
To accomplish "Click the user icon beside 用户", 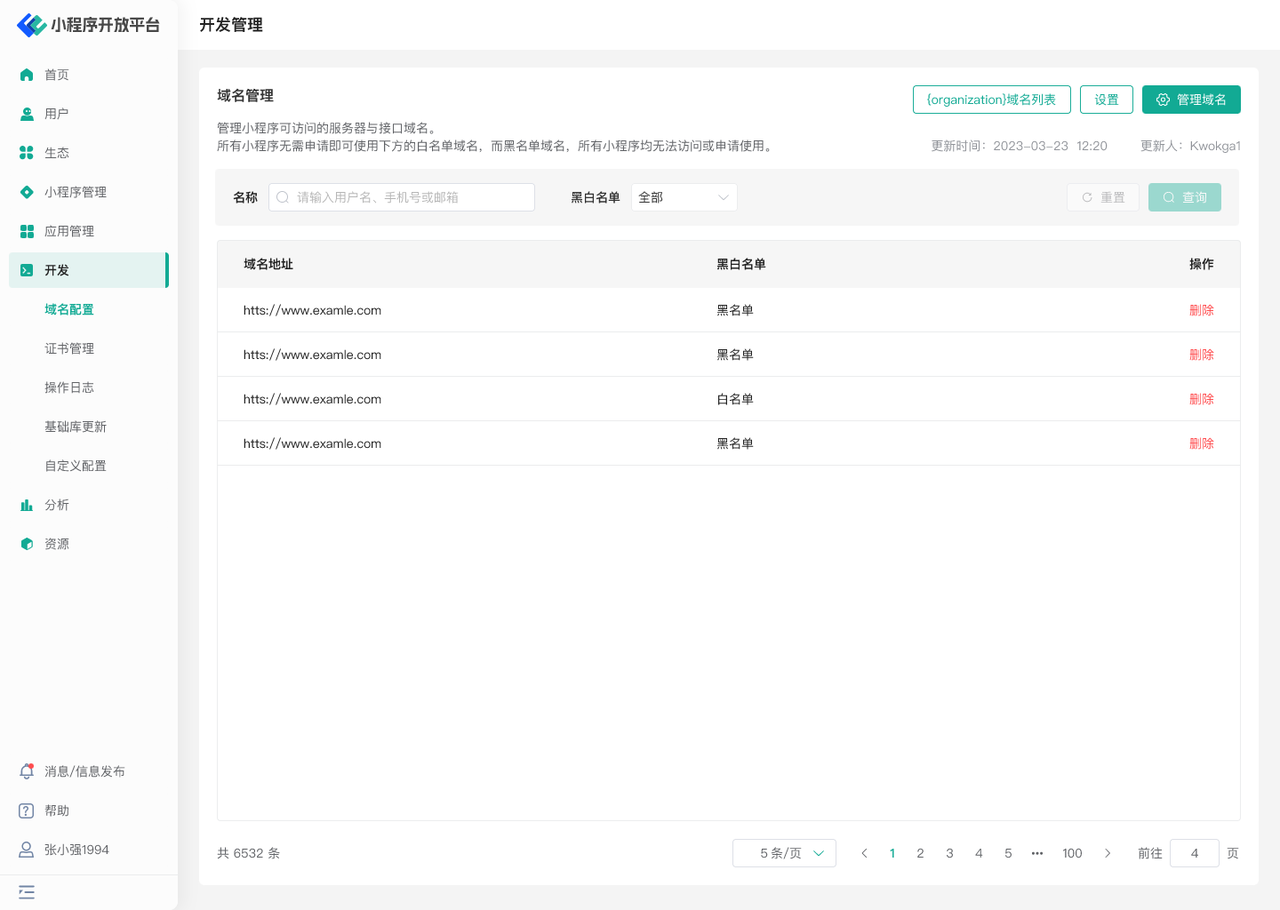I will pos(27,114).
